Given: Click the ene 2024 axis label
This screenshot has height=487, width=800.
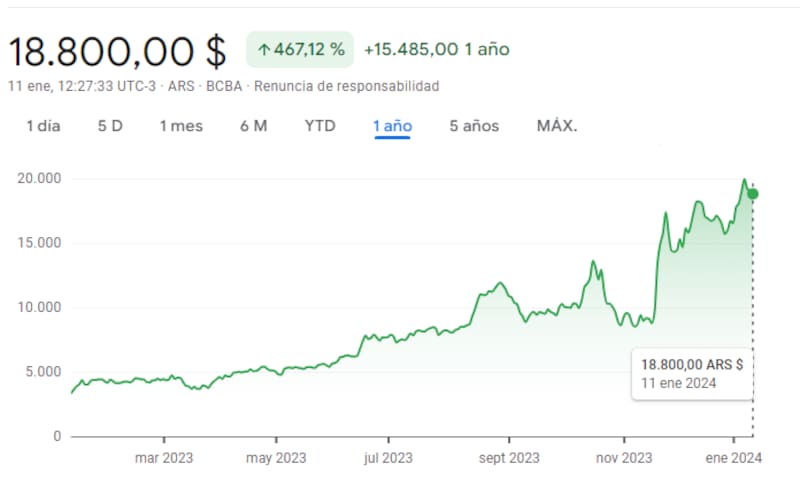Looking at the screenshot, I should (733, 458).
